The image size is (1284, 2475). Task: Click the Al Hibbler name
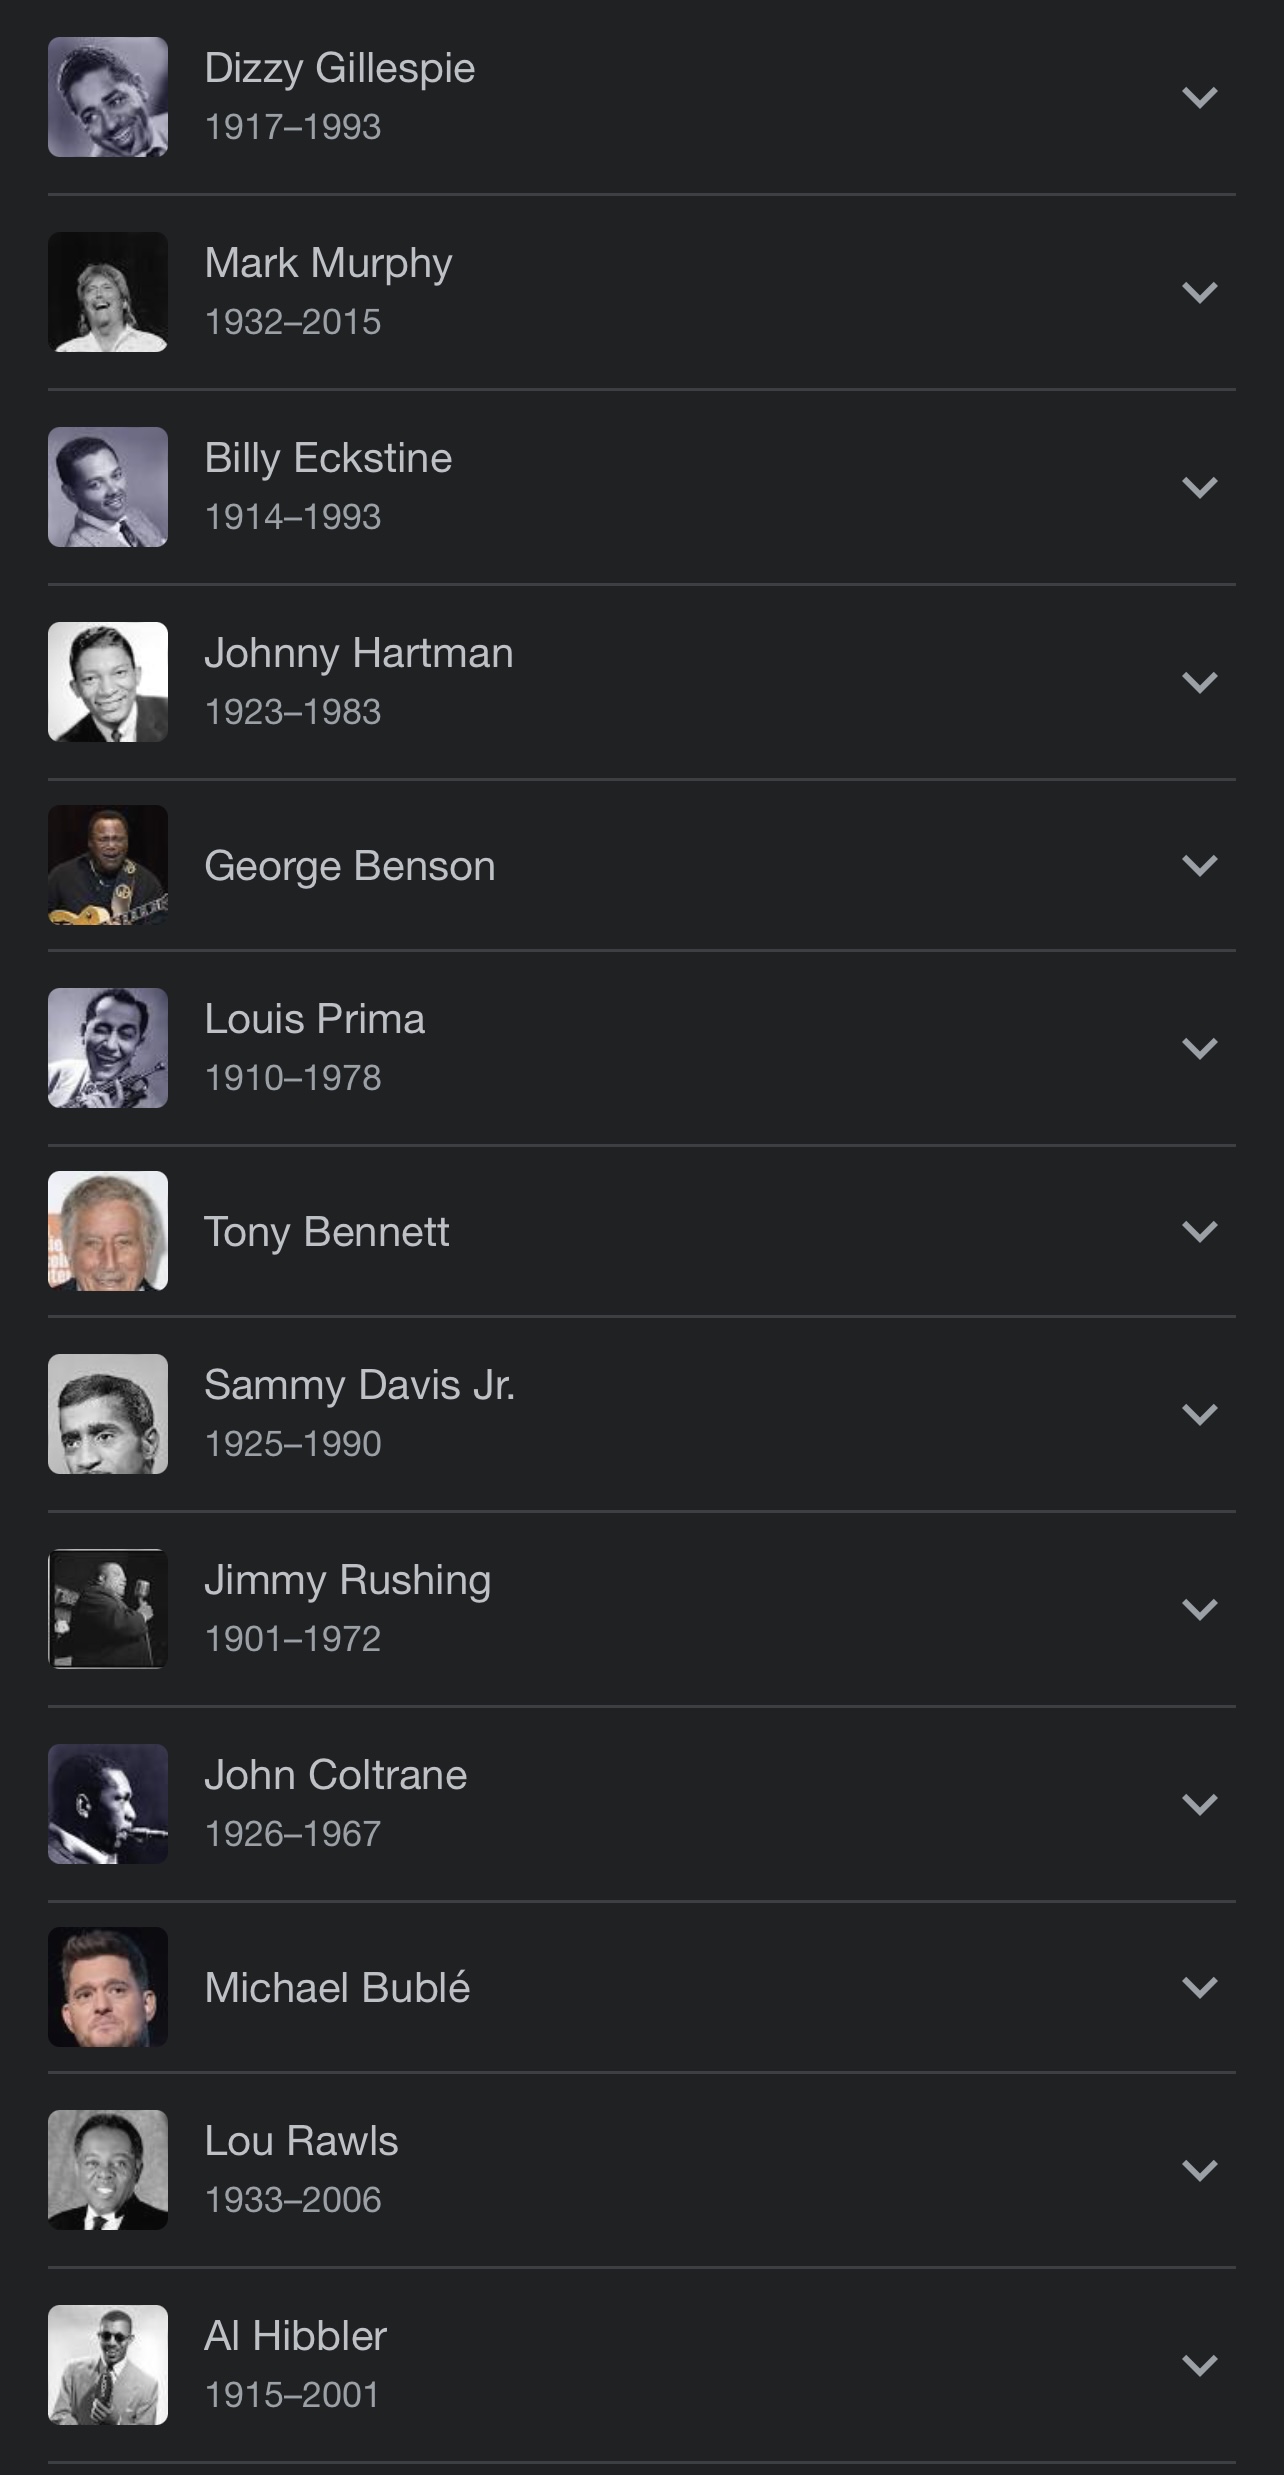pos(295,2336)
